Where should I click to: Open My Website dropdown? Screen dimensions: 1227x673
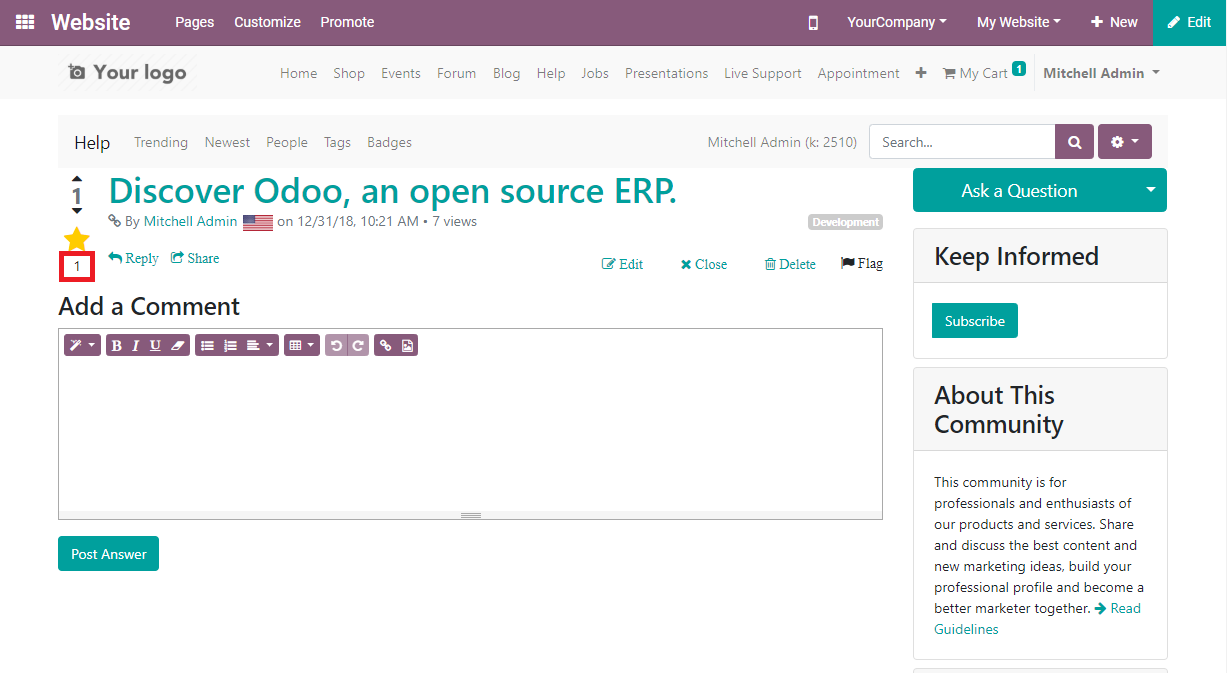click(1019, 22)
